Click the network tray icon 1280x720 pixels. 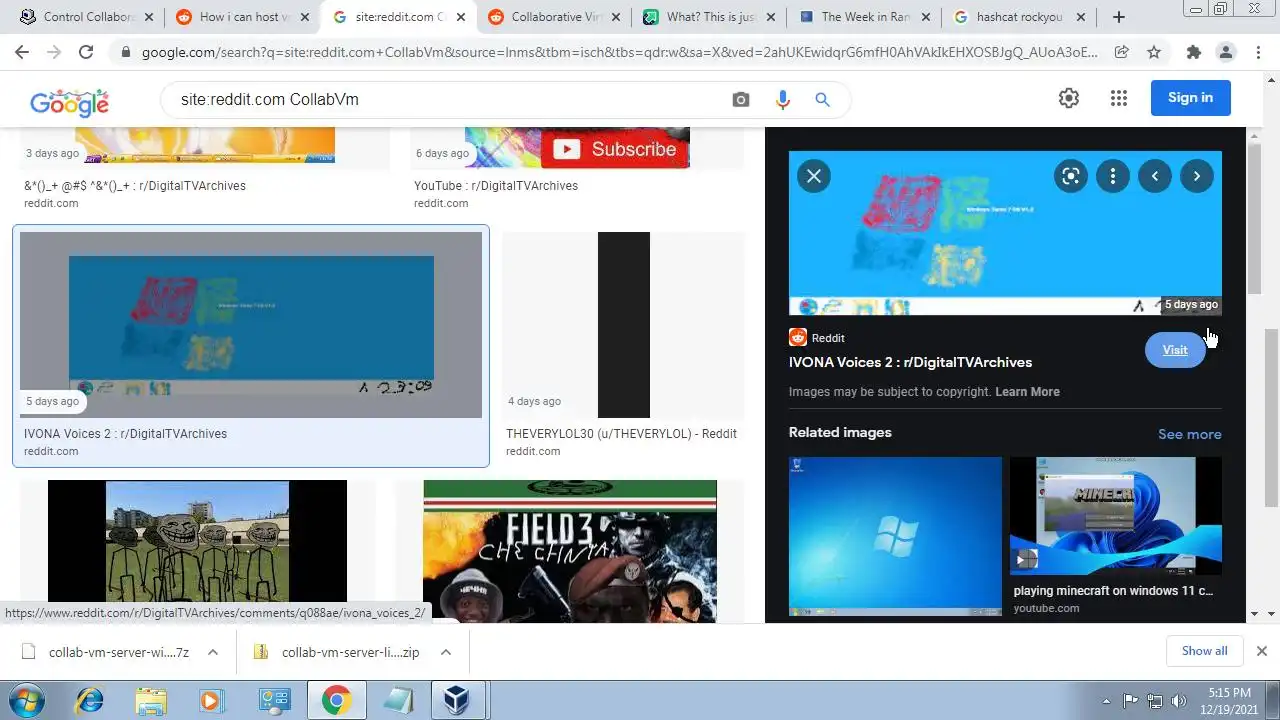(1155, 701)
